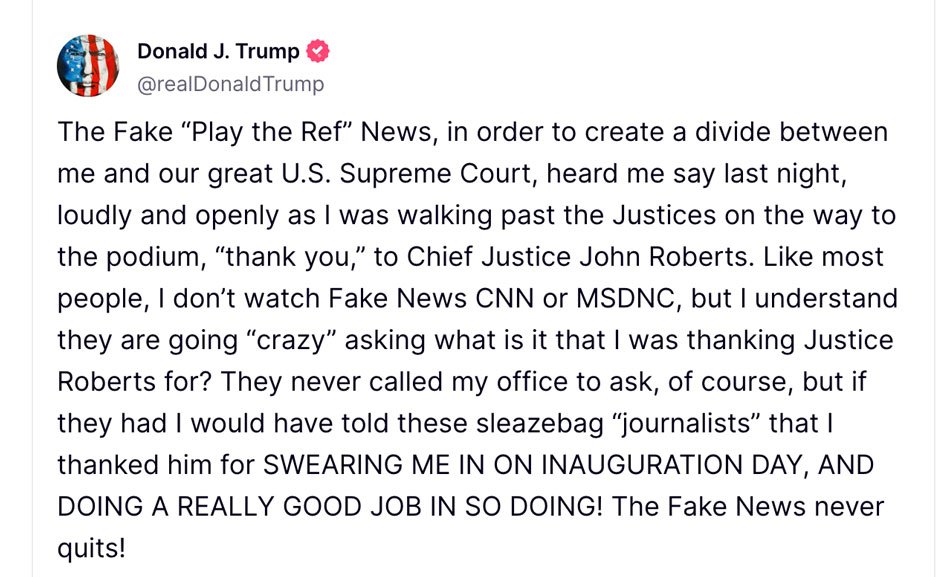Click the final word "quits!" of post
Viewport: 950px width, 577px height.
[91, 549]
